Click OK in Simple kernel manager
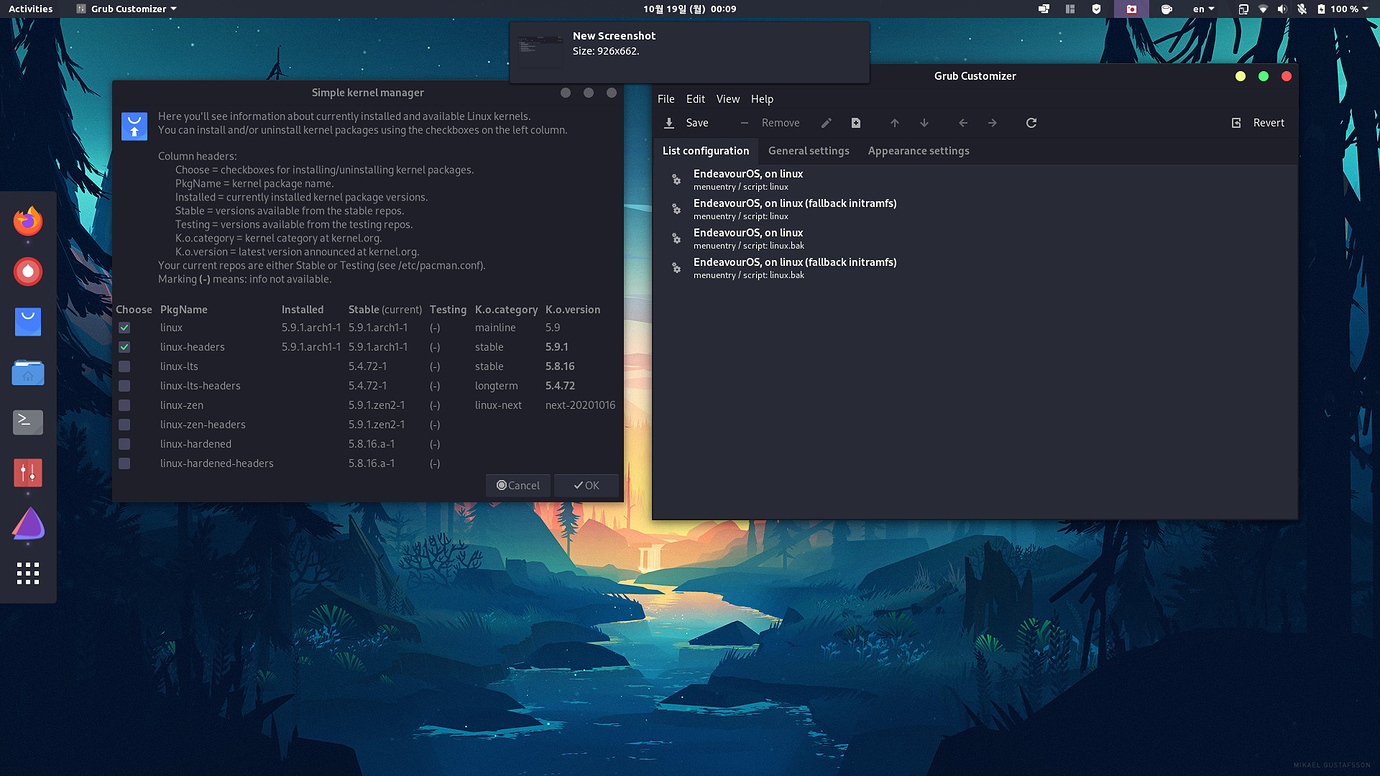 (x=586, y=485)
